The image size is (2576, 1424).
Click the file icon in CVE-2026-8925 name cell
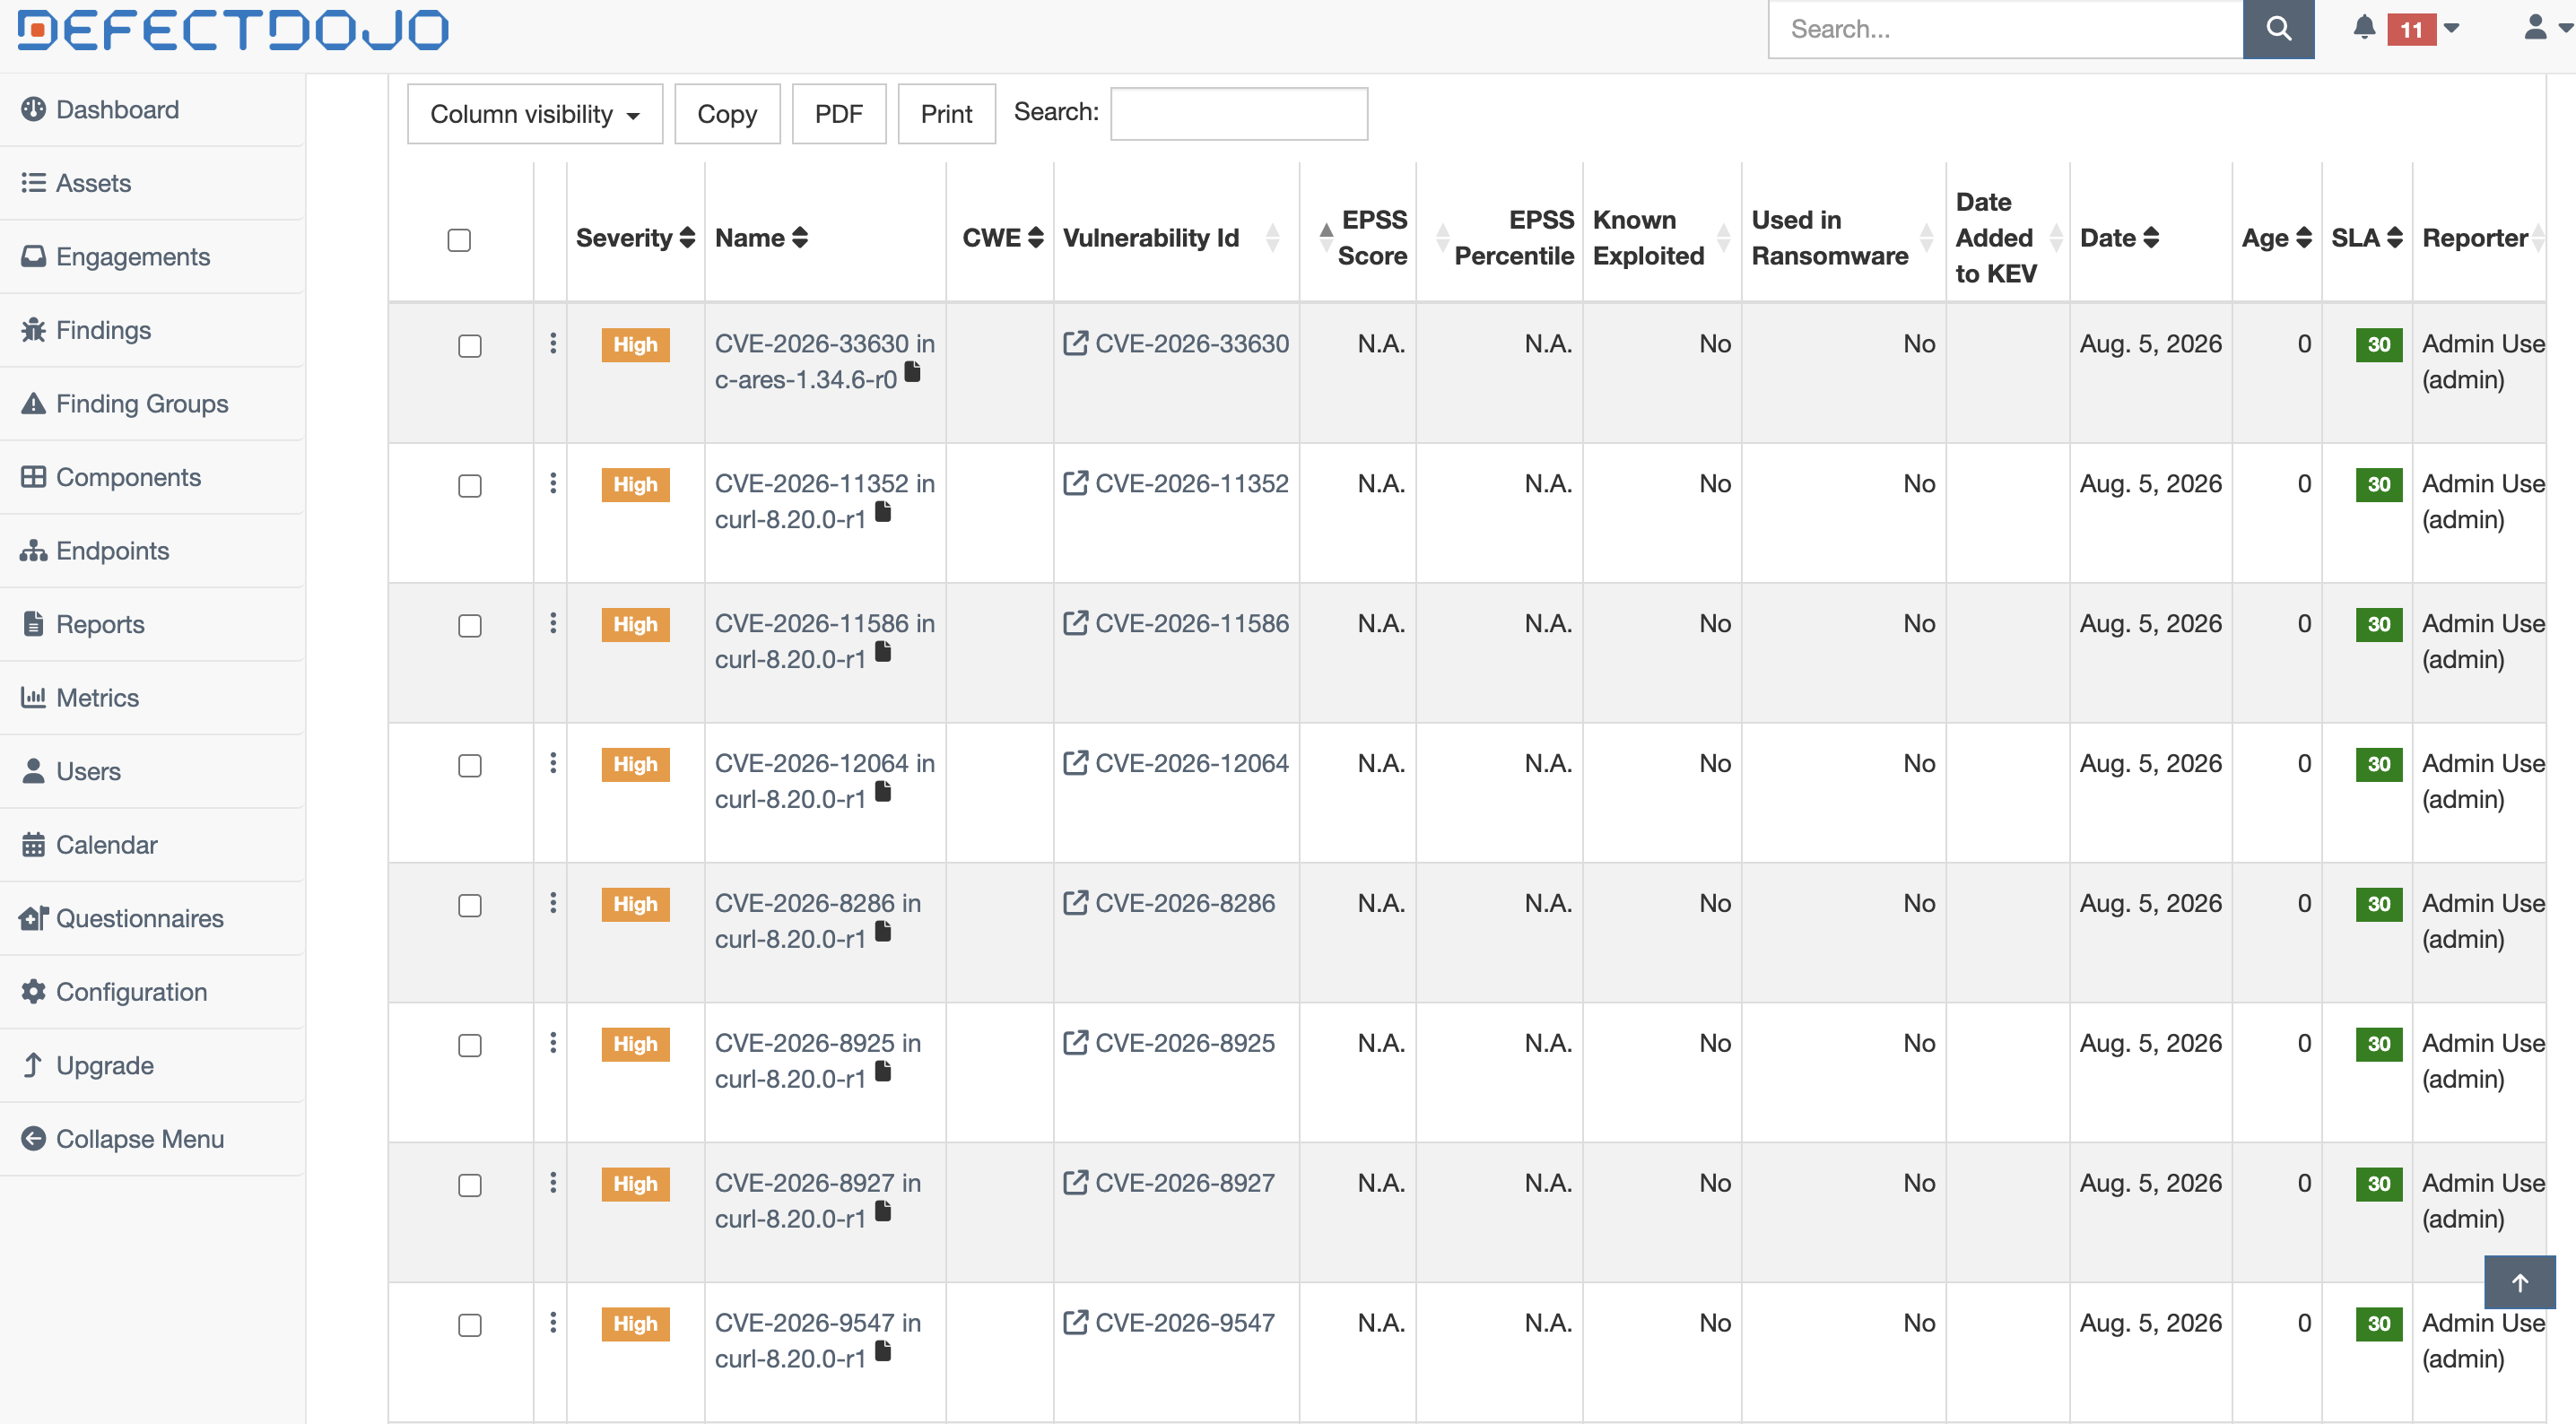[883, 1072]
